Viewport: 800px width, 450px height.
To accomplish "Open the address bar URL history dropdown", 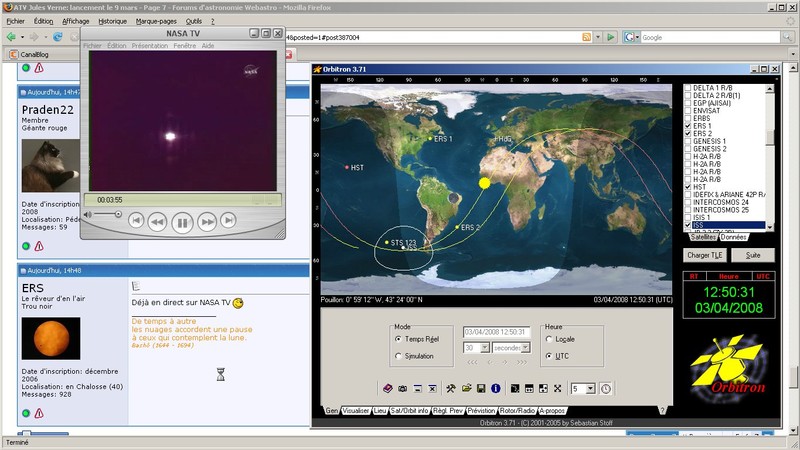I will pos(598,37).
